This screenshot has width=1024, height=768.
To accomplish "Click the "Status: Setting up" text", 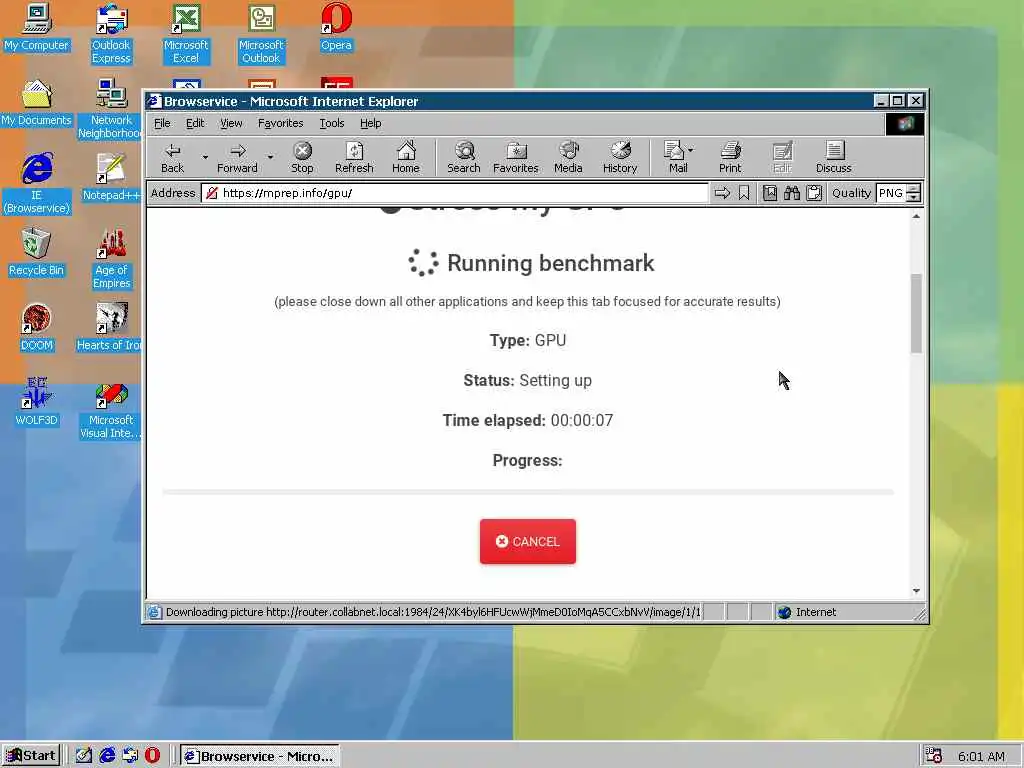I will 528,381.
